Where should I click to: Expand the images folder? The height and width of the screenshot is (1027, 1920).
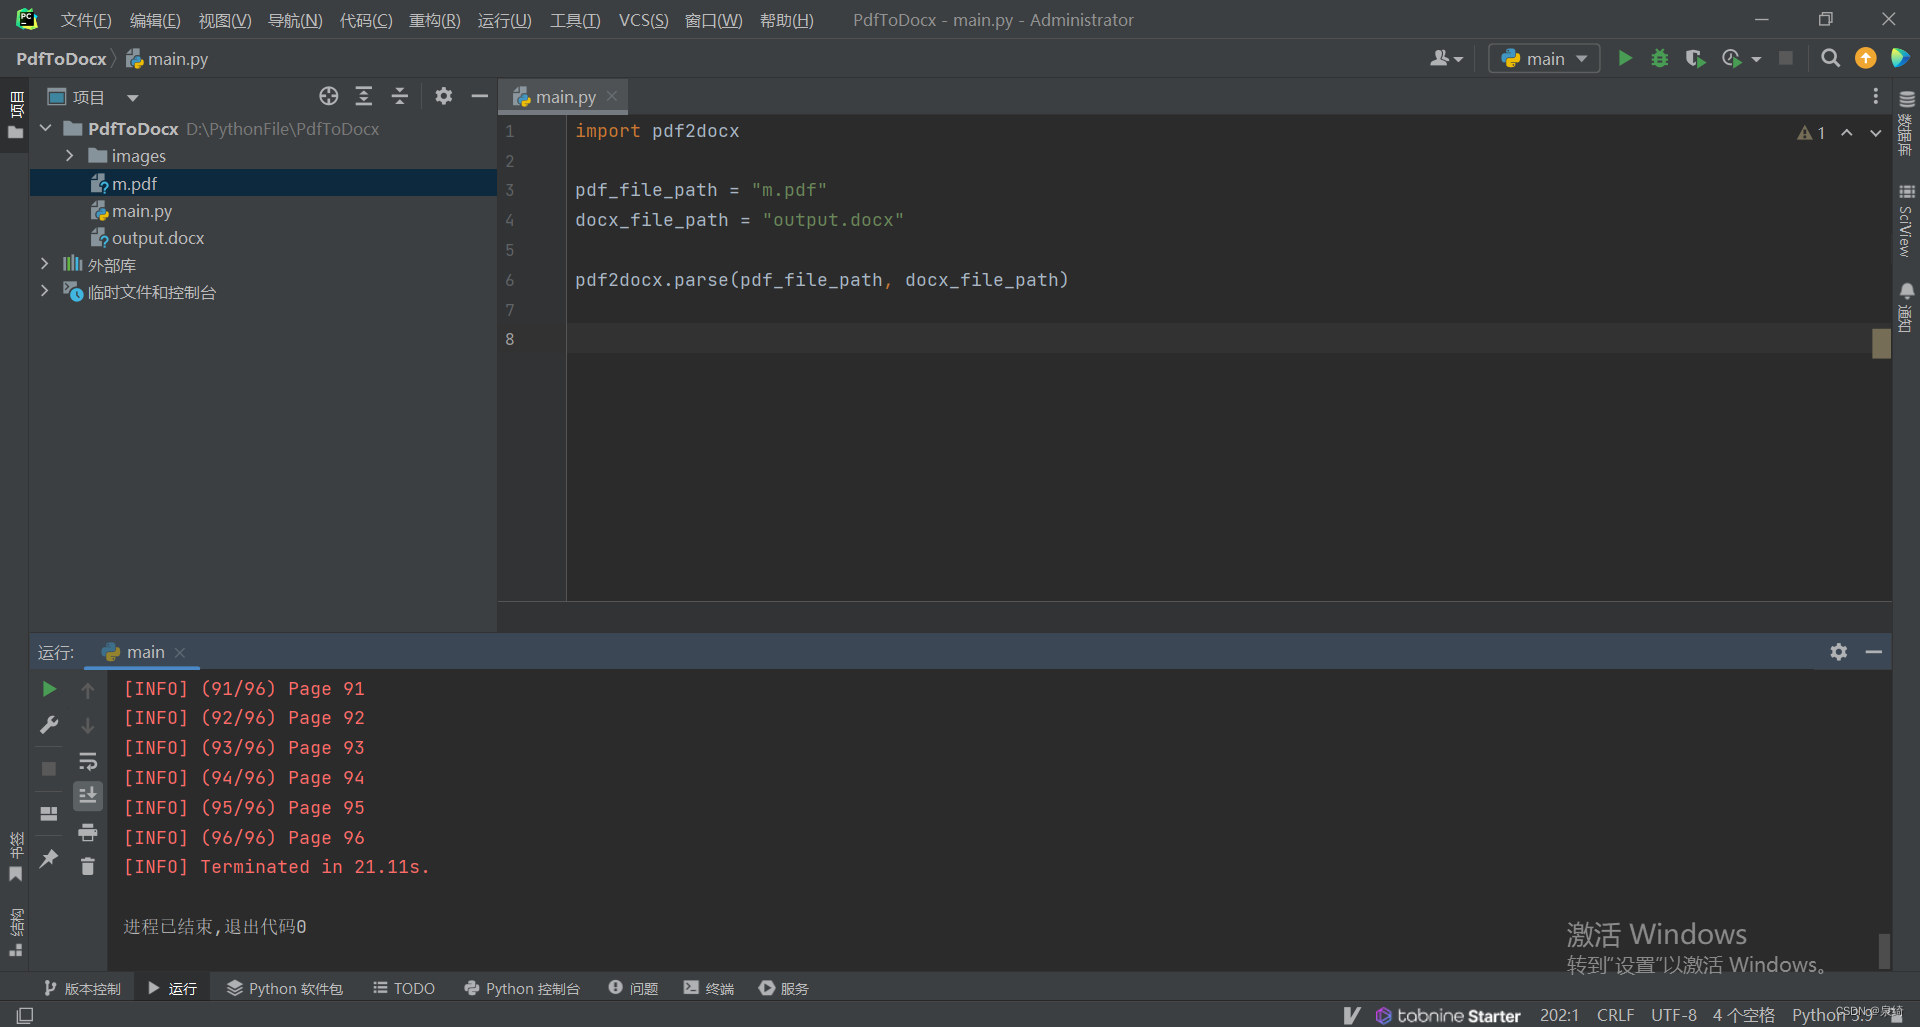pos(69,156)
